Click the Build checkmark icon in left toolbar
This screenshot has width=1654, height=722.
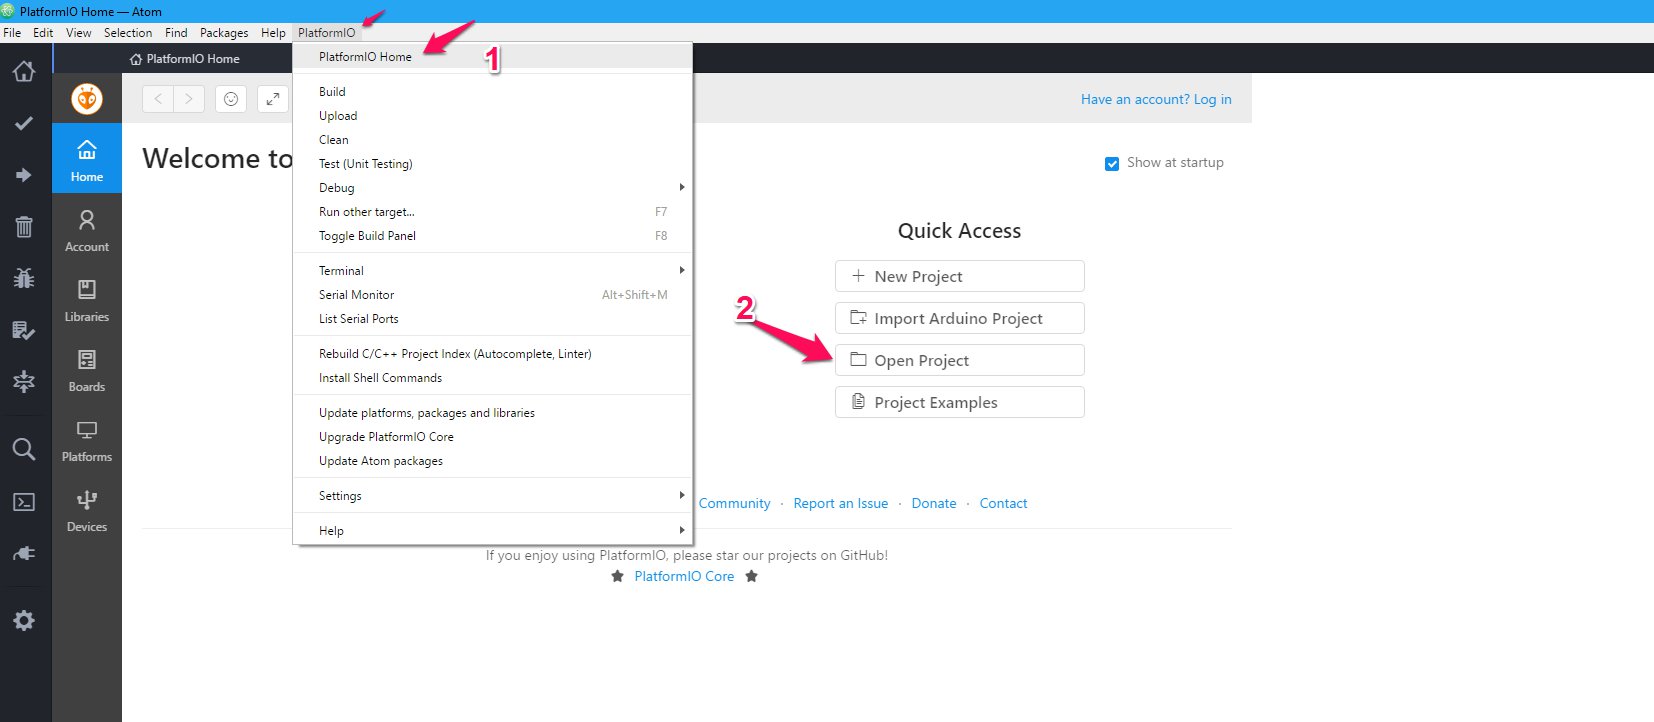[x=24, y=123]
